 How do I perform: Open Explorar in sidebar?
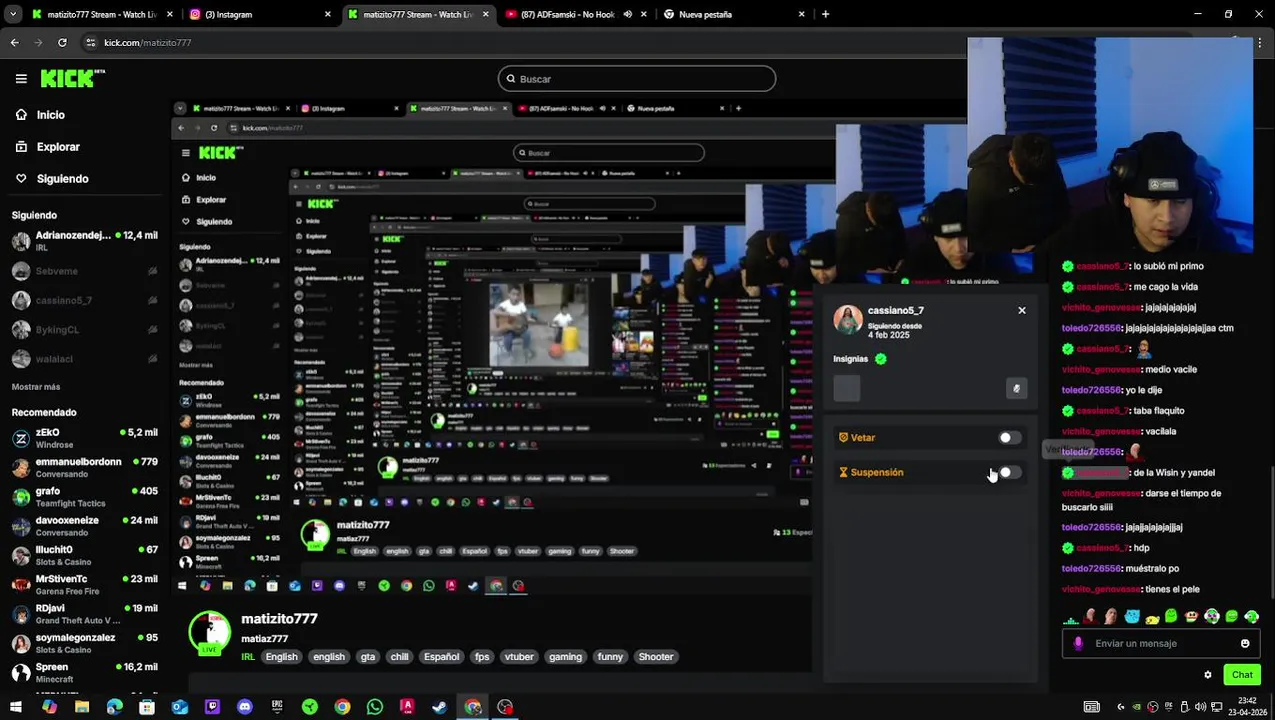point(58,147)
